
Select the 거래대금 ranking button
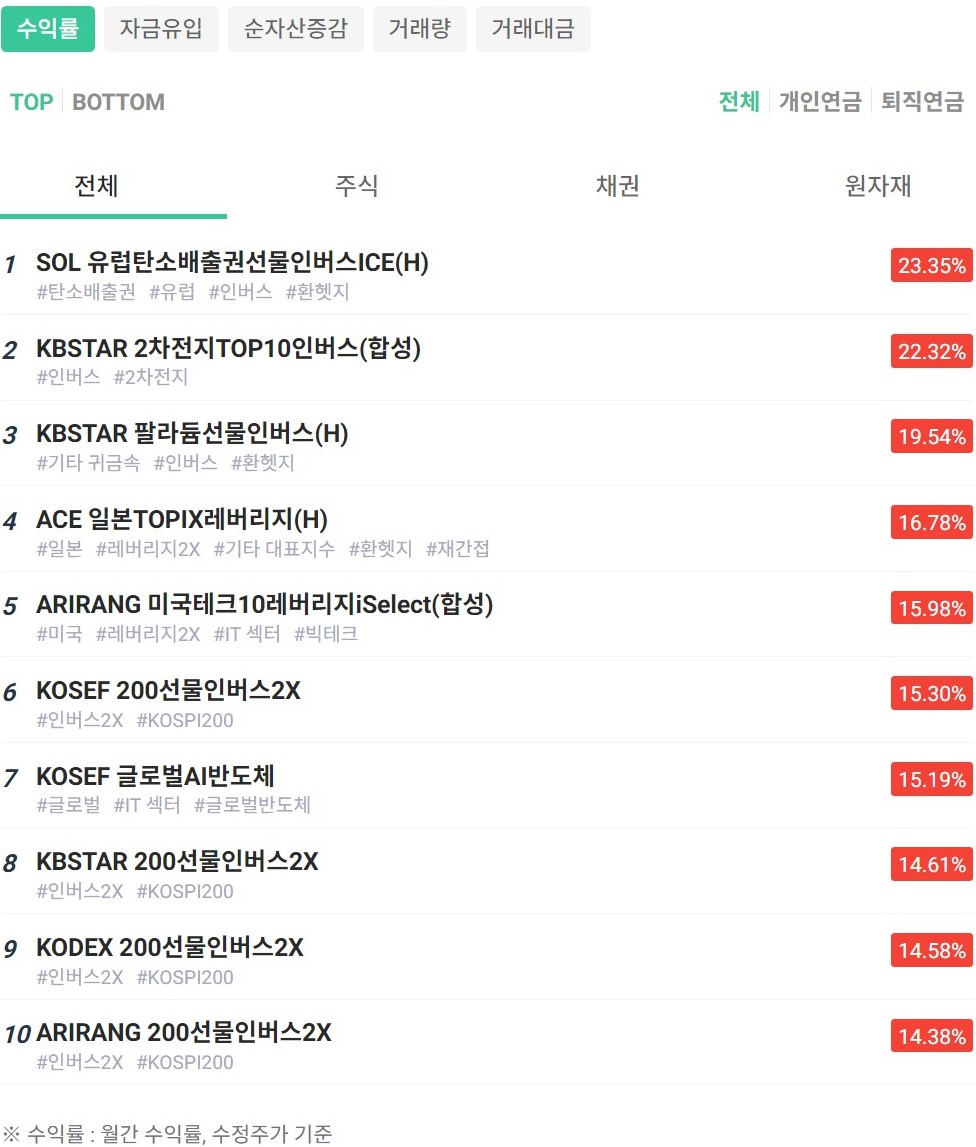(533, 29)
